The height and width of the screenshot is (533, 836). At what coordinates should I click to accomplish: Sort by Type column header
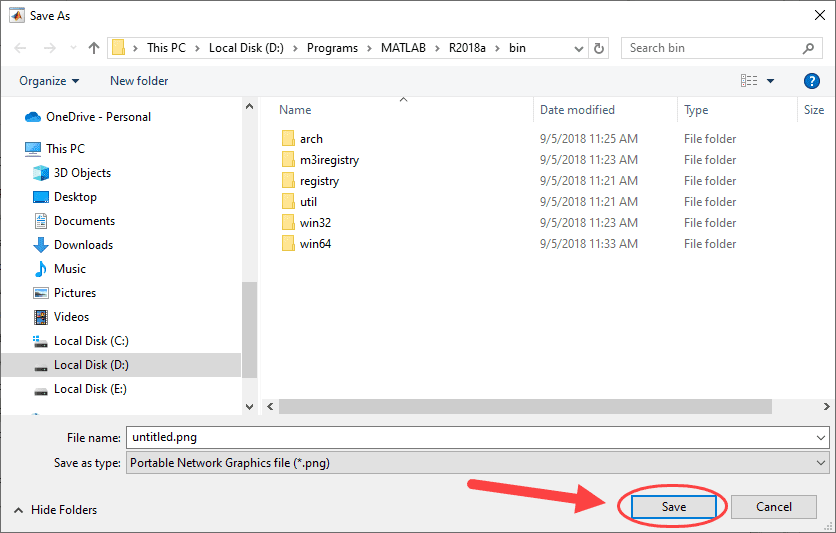pyautogui.click(x=696, y=110)
